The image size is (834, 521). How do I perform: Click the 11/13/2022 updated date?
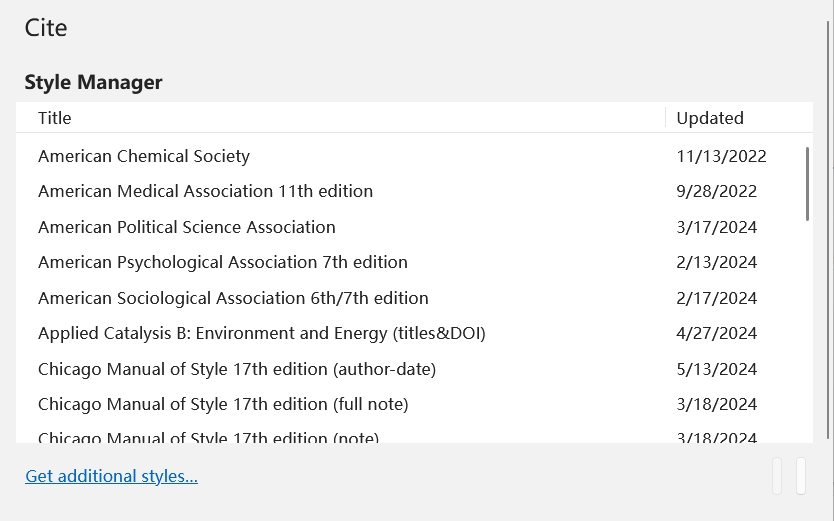[x=721, y=156]
